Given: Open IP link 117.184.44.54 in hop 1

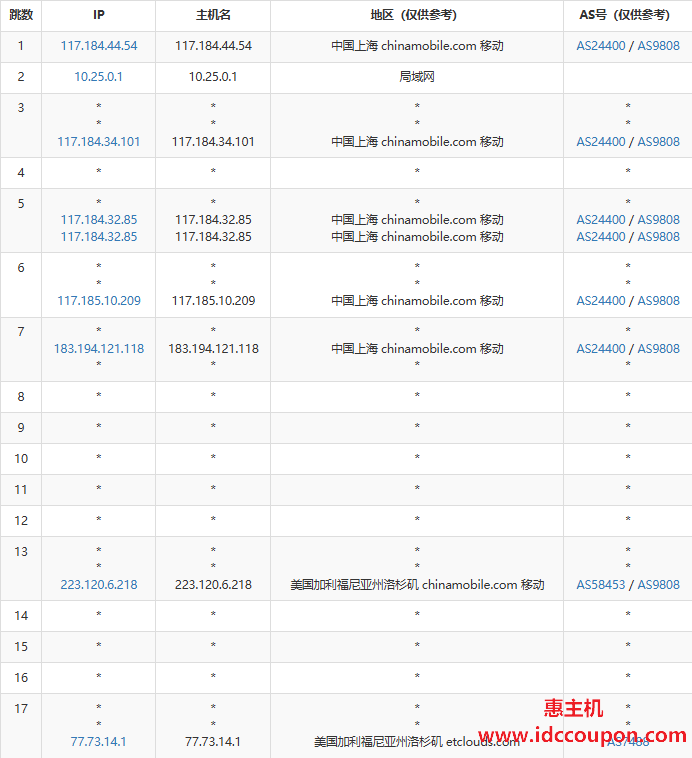Looking at the screenshot, I should [99, 46].
